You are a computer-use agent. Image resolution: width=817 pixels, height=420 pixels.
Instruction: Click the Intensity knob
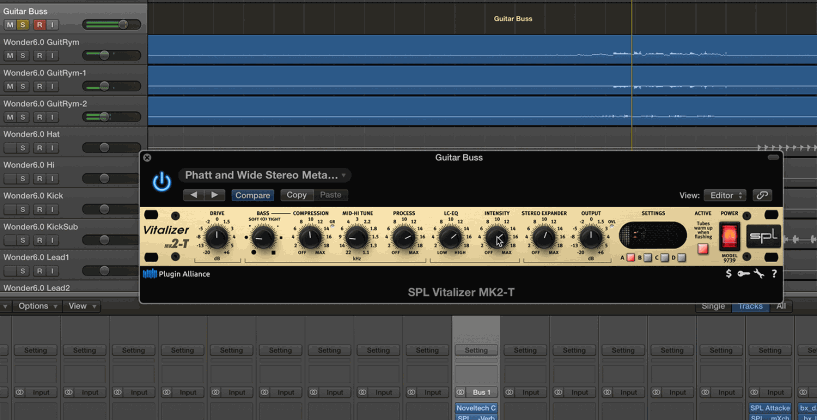[x=497, y=238]
